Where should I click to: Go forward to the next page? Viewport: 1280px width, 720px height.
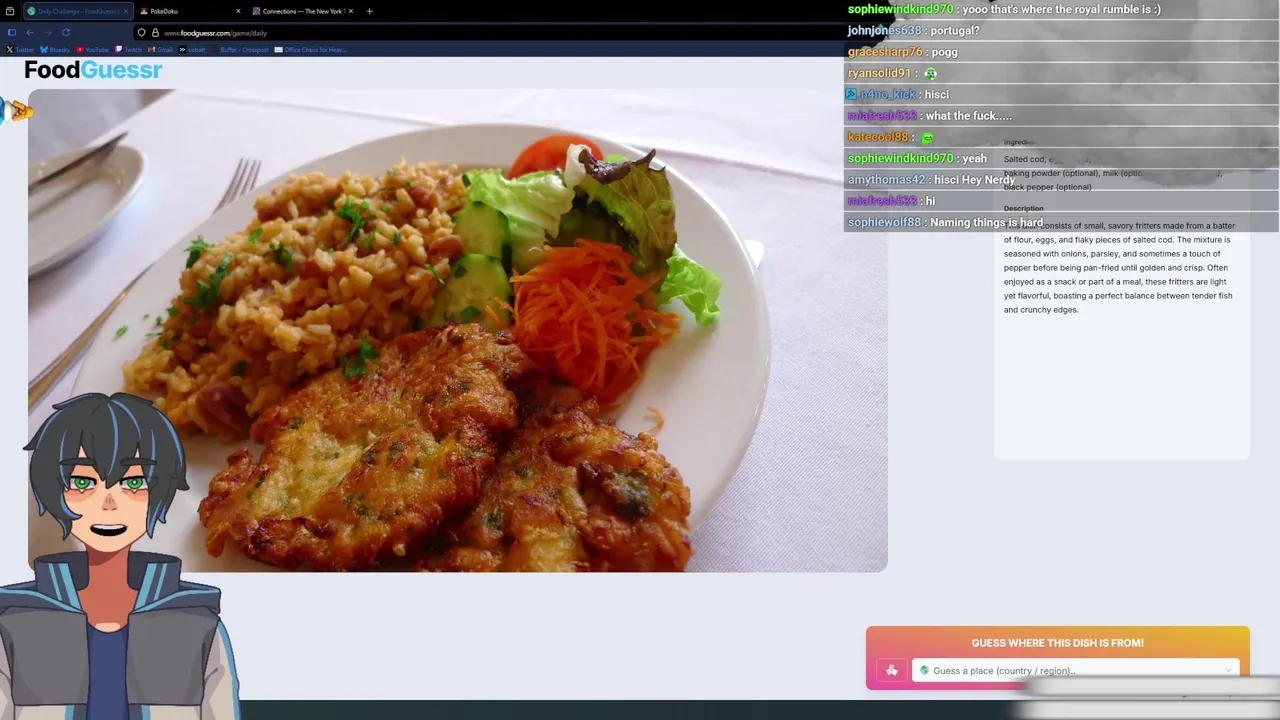point(47,32)
